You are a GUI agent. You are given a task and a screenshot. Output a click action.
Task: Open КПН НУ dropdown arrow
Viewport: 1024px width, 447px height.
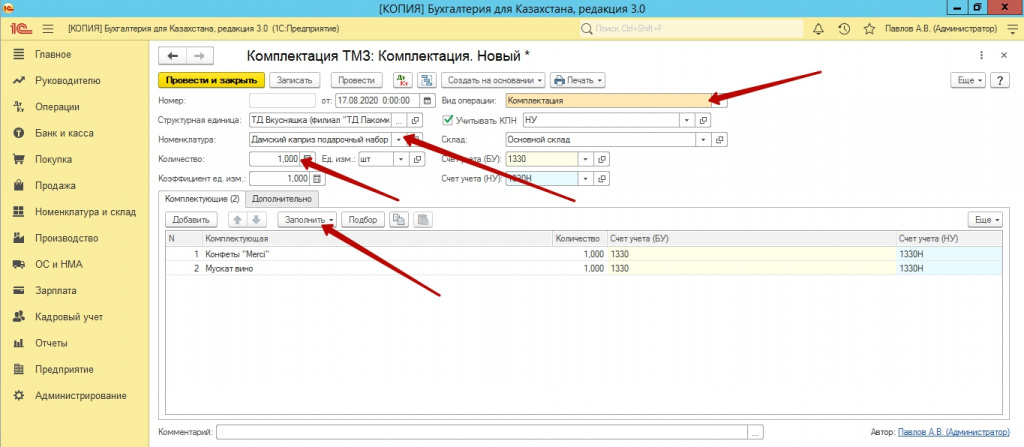[686, 120]
